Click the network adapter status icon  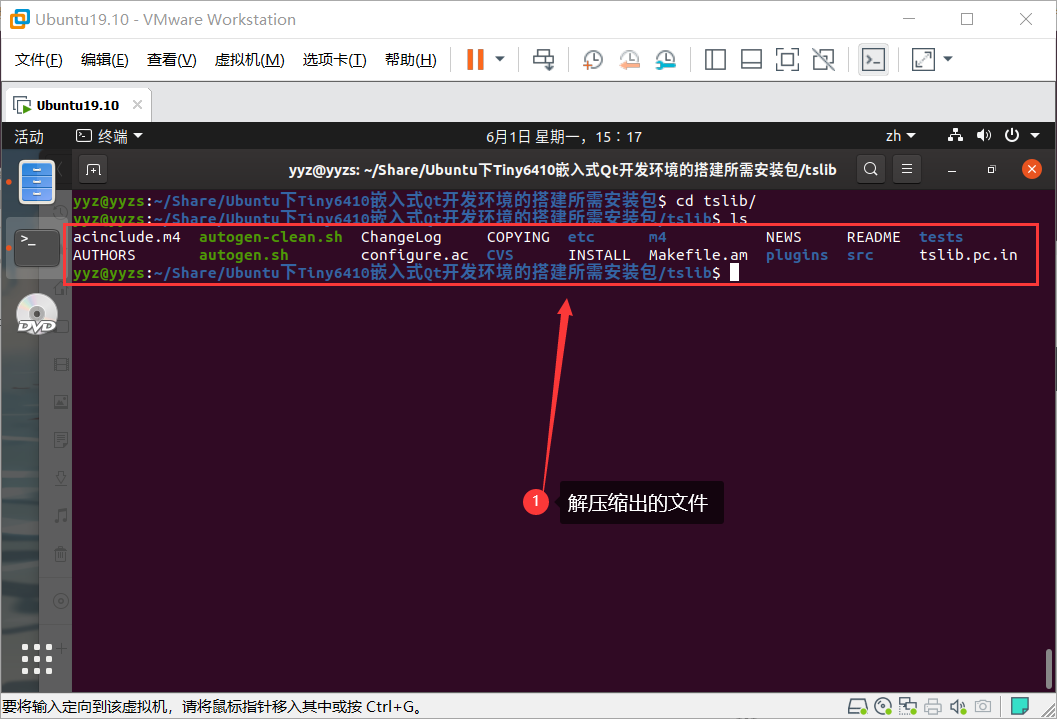click(x=908, y=706)
